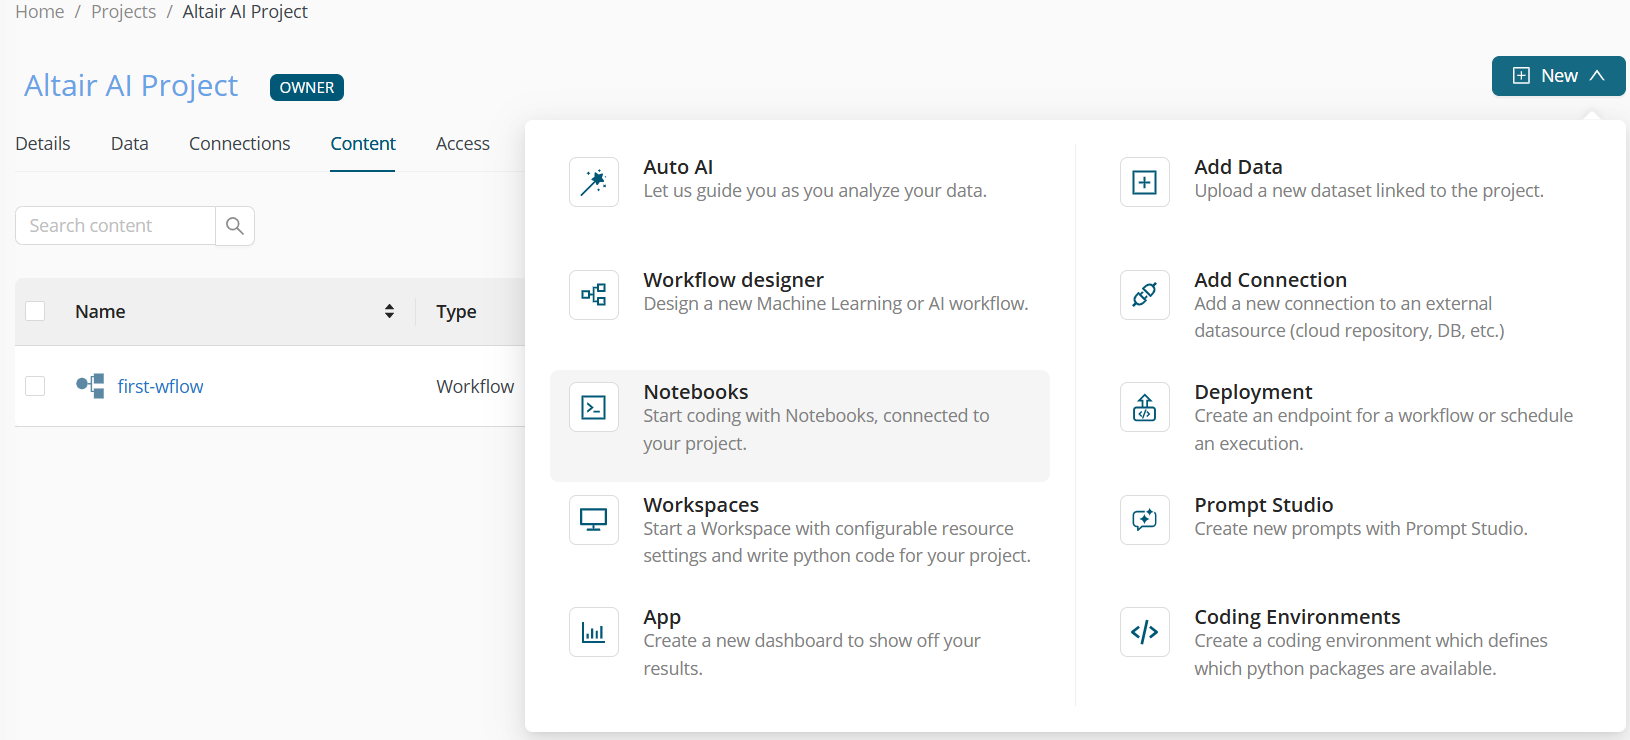
Task: Click the Workflow type cell for first-wflow
Action: point(475,386)
